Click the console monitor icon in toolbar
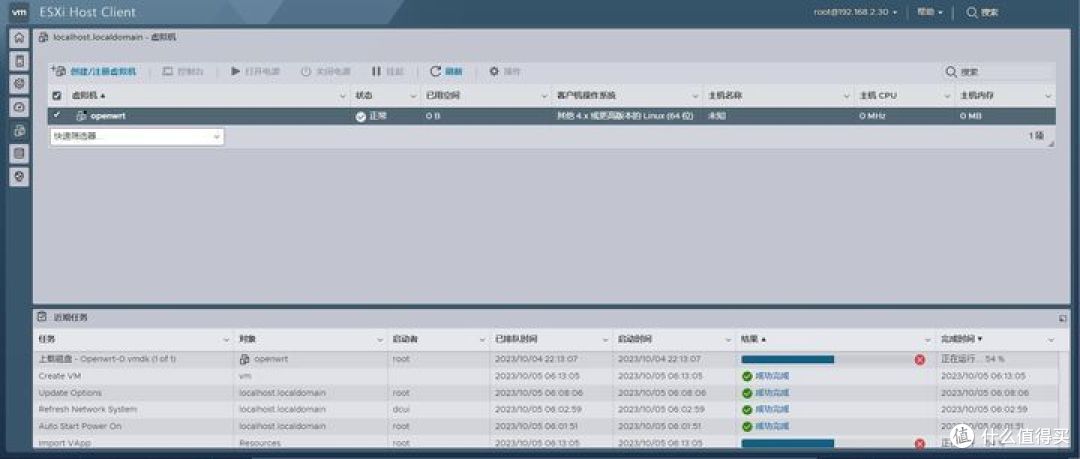Screen dimensions: 1080x459 (167, 72)
